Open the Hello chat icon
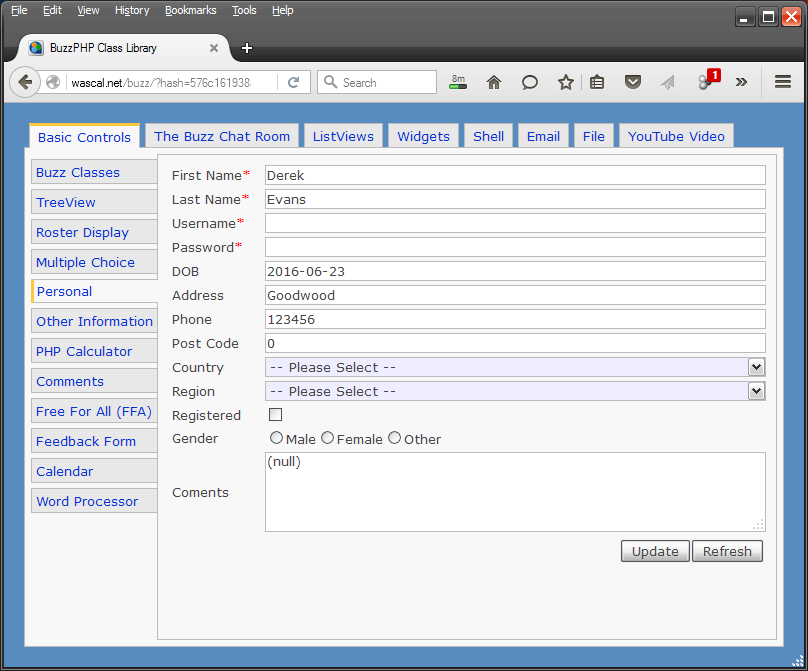 point(529,82)
